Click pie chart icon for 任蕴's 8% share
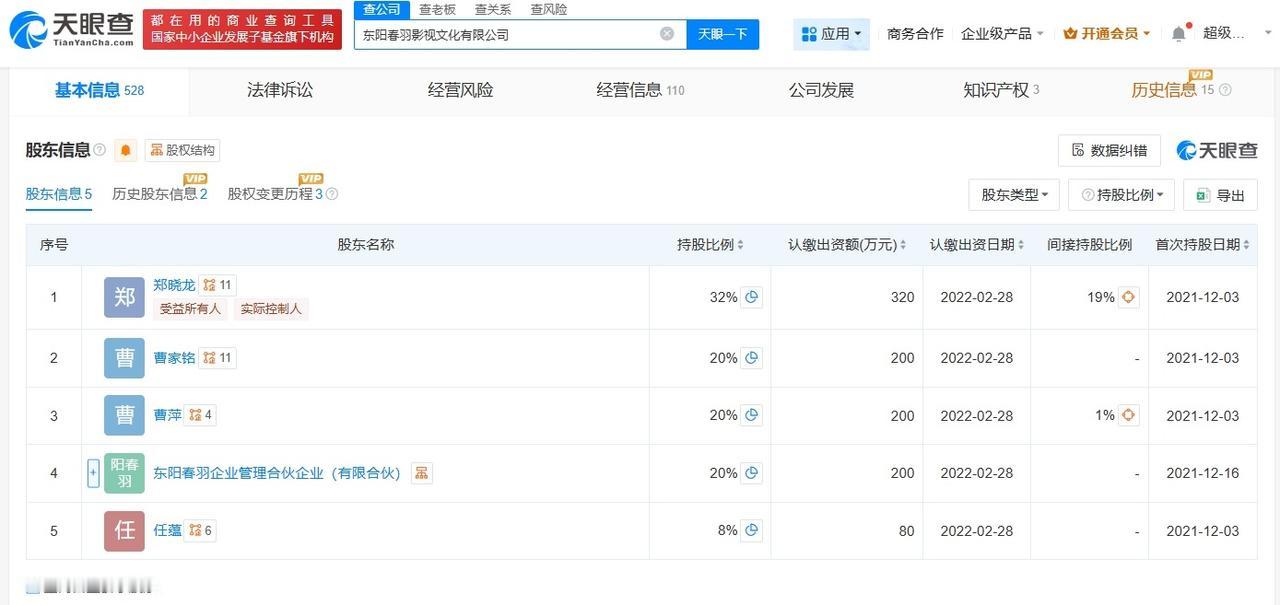This screenshot has width=1280, height=605. pyautogui.click(x=752, y=530)
